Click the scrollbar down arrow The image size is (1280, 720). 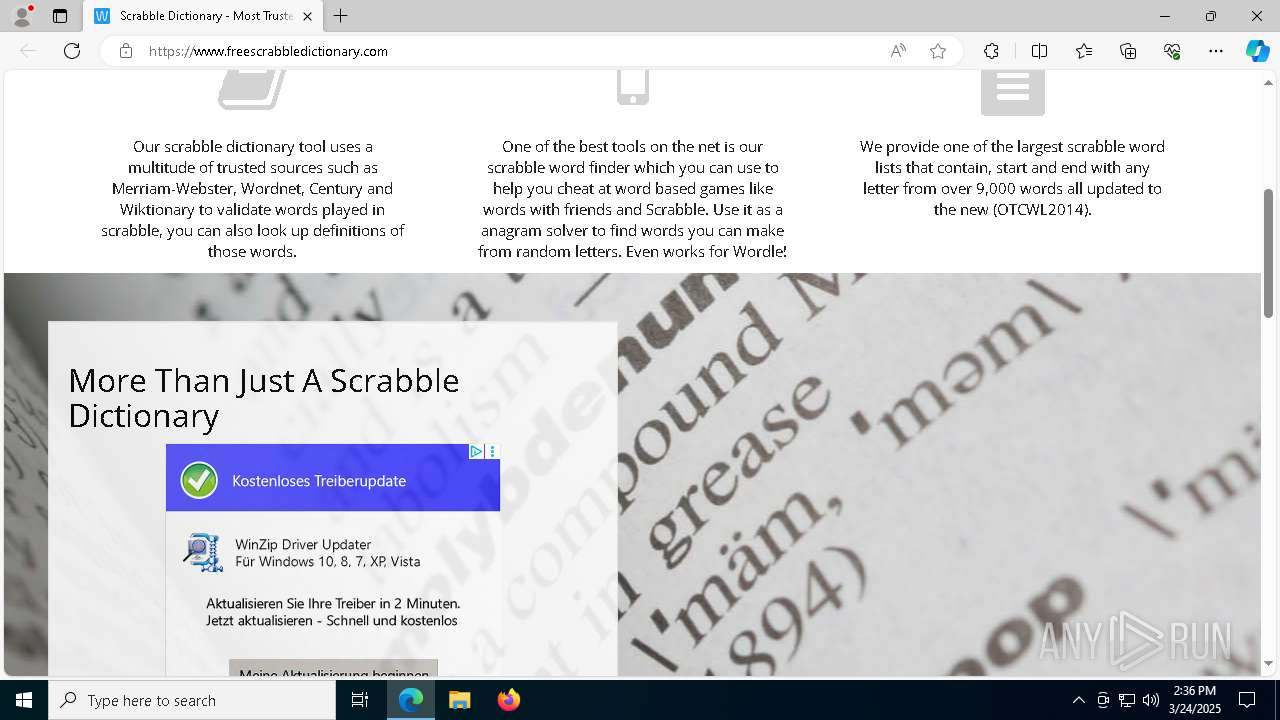point(1268,664)
